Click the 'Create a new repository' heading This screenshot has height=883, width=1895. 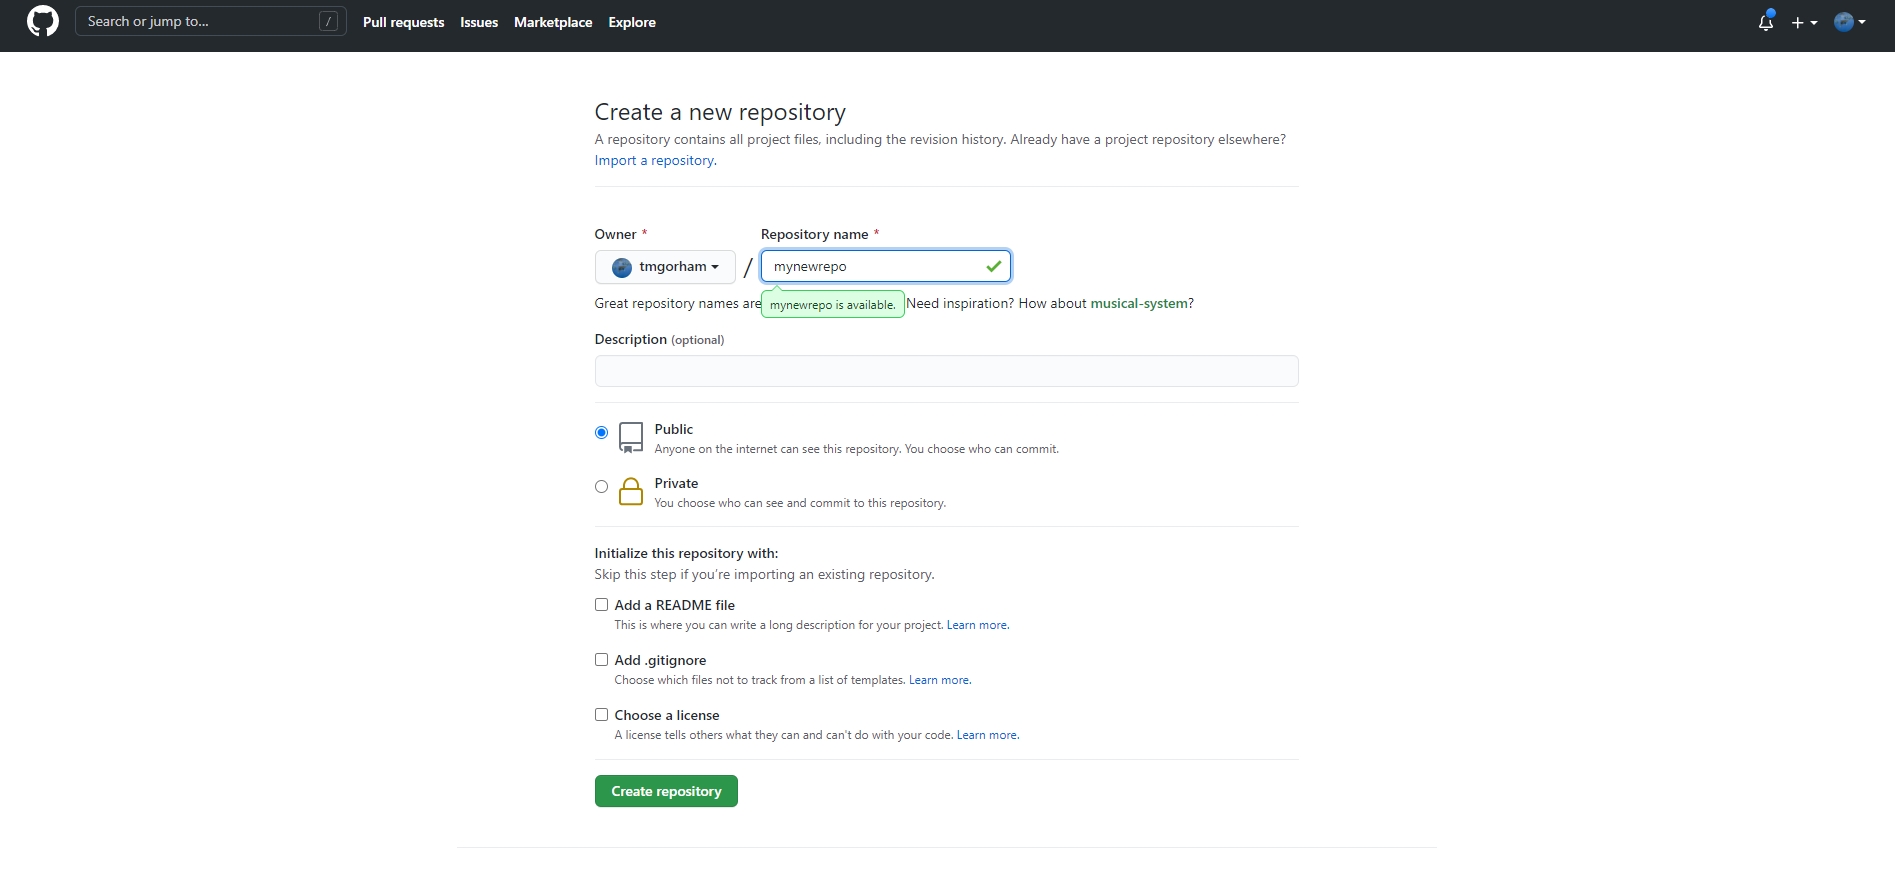[720, 112]
